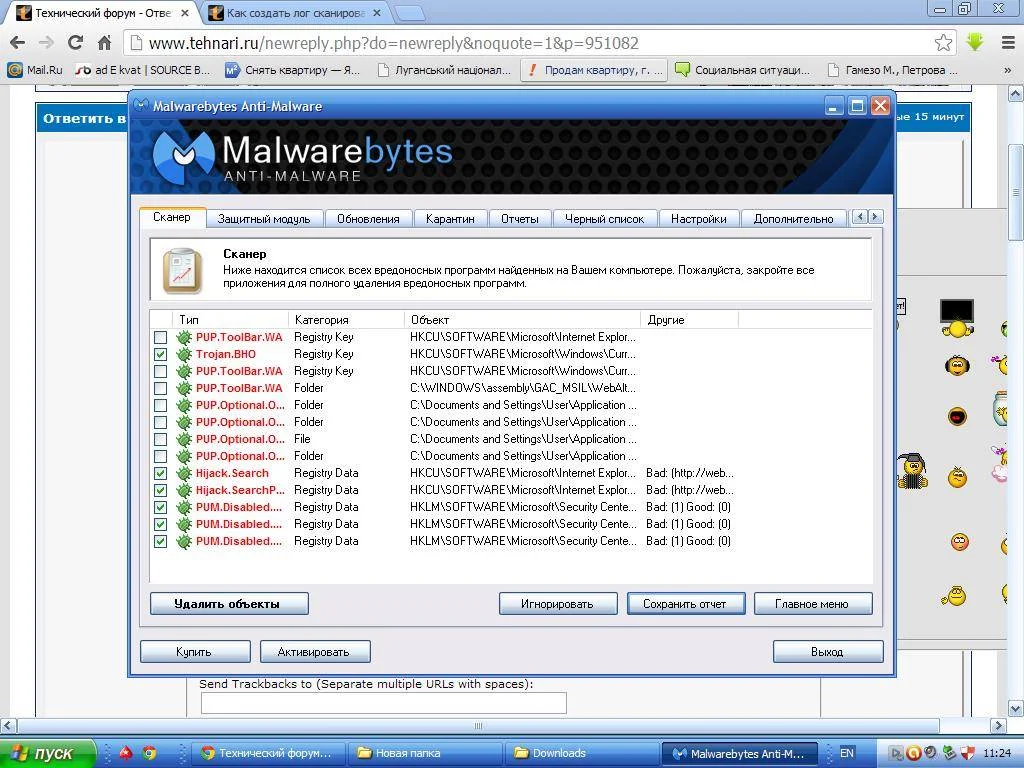Image resolution: width=1024 pixels, height=768 pixels.
Task: Switch to the Новая папка taskbar window
Action: [424, 753]
